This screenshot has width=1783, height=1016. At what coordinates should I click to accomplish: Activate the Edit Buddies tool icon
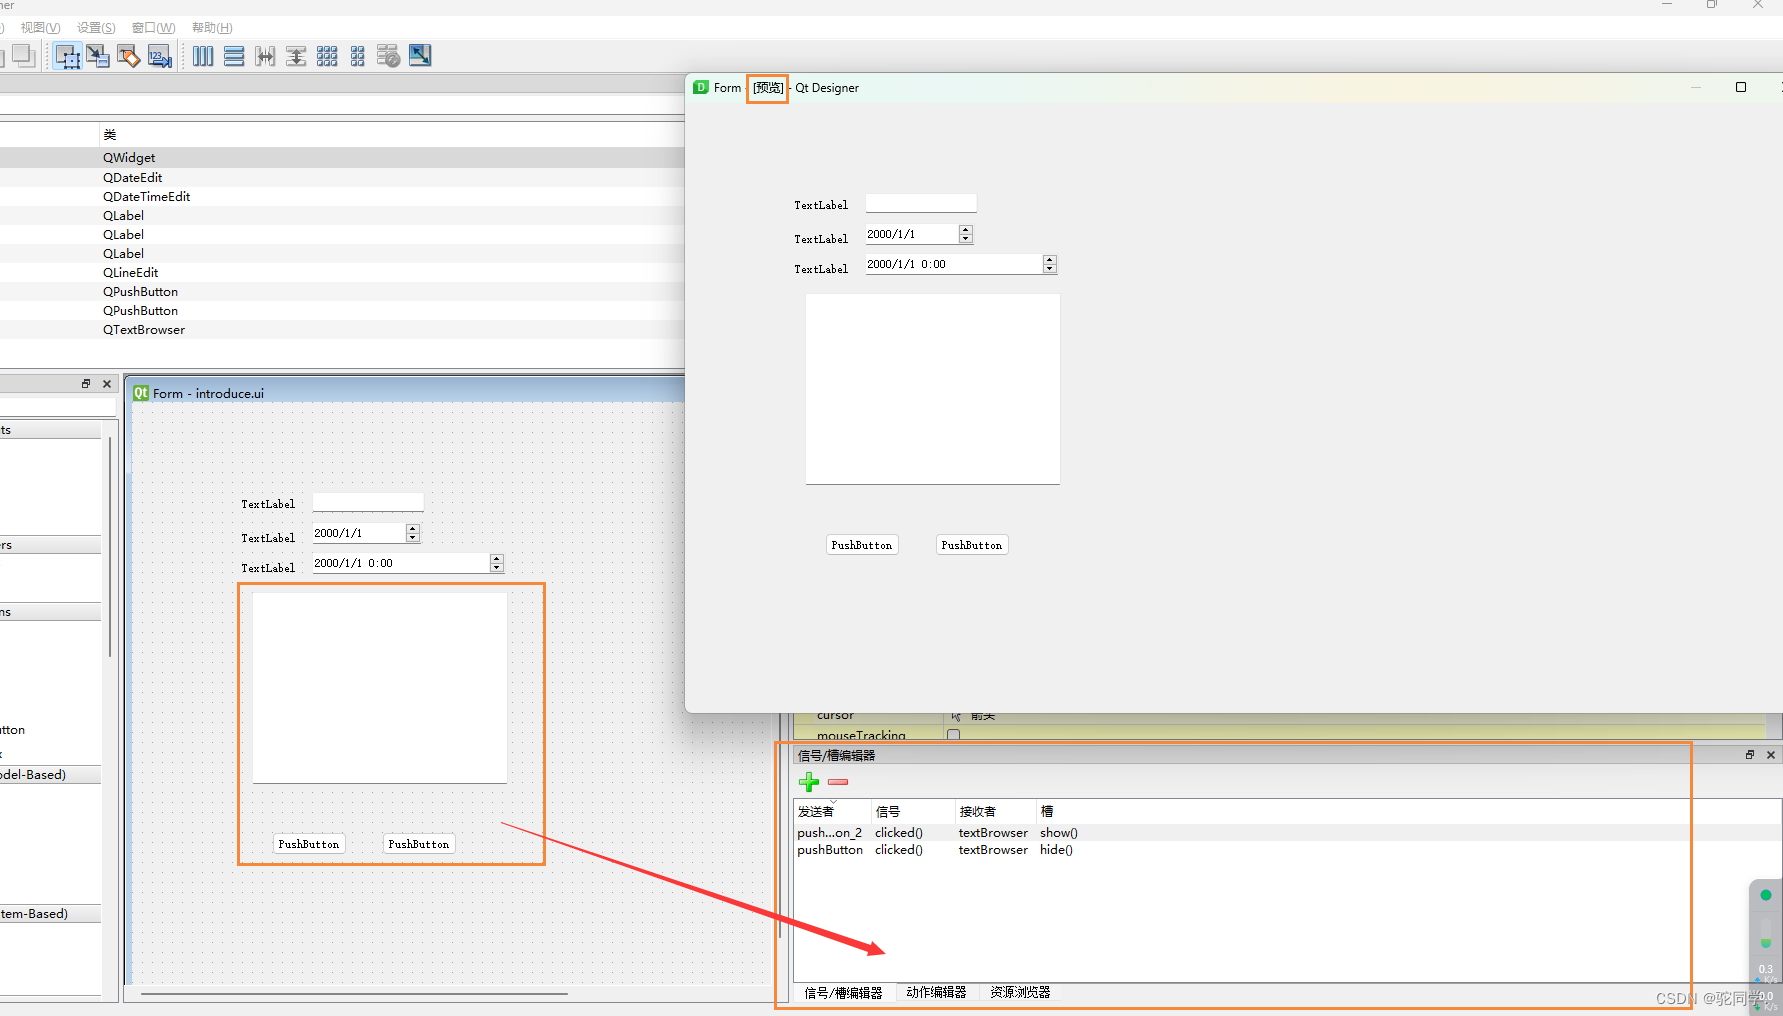point(129,56)
